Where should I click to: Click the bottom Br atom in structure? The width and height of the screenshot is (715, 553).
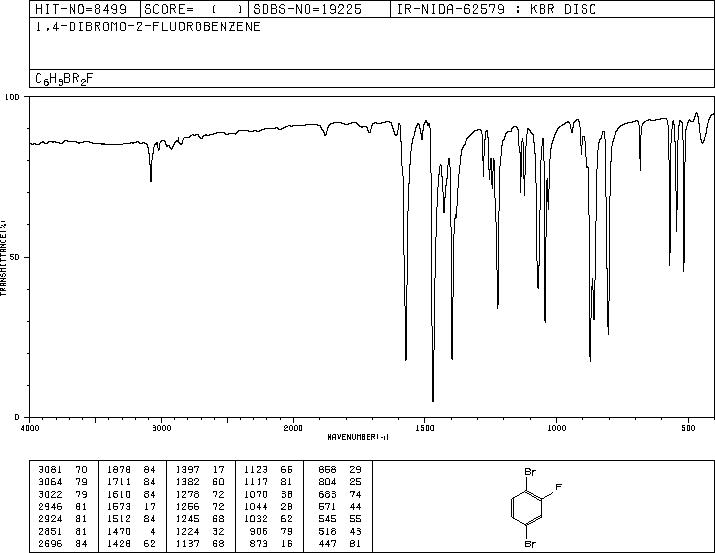tap(530, 544)
